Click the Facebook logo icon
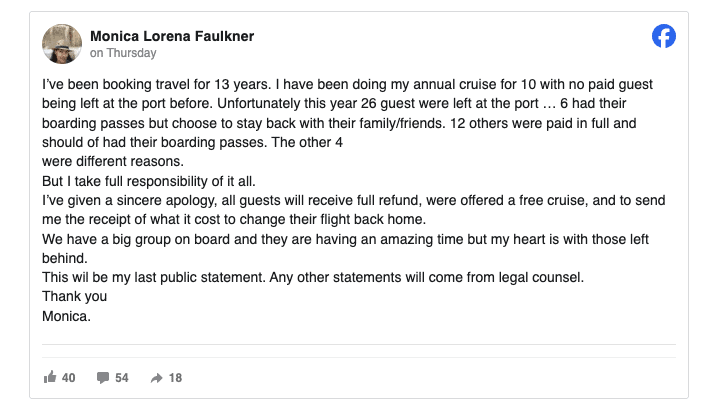 point(663,36)
